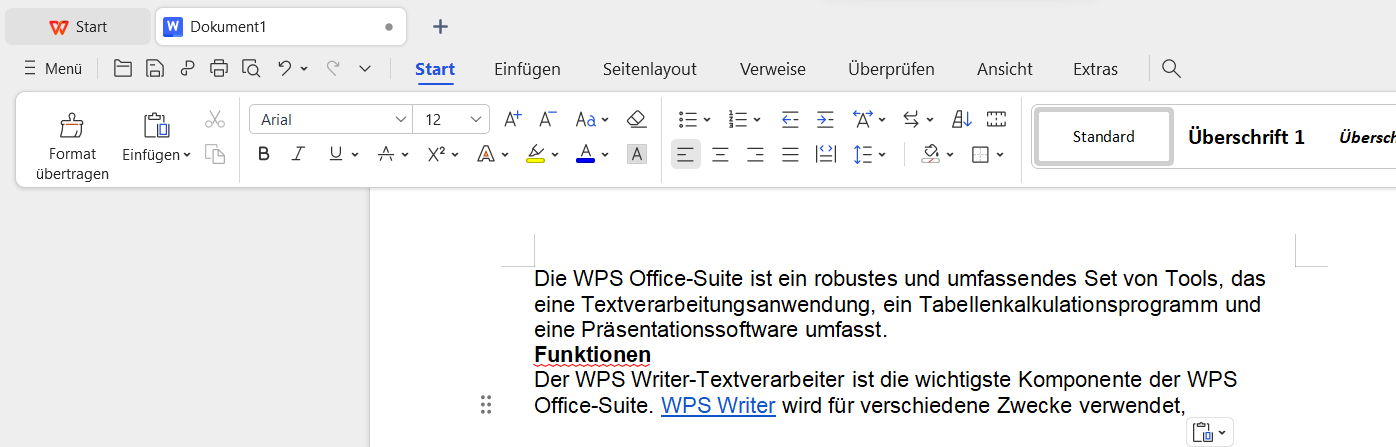Toggle bold formatting
The width and height of the screenshot is (1396, 447).
tap(264, 154)
